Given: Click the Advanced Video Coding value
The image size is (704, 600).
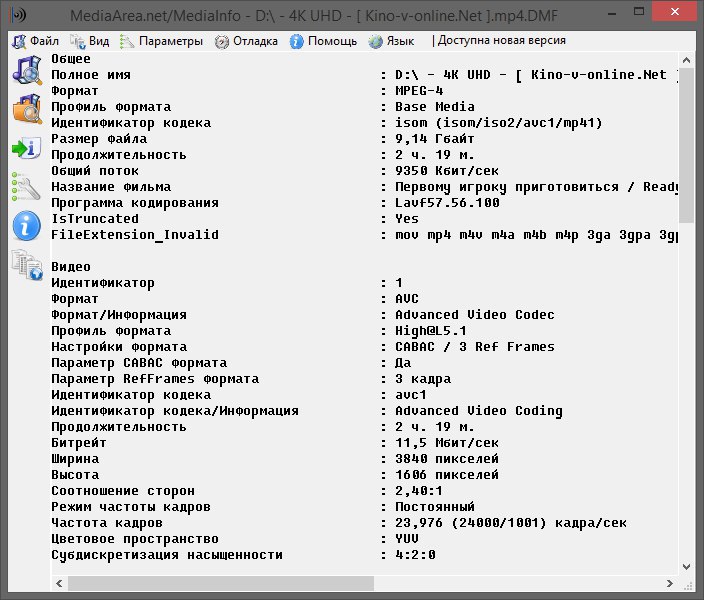Looking at the screenshot, I should click(x=479, y=411).
